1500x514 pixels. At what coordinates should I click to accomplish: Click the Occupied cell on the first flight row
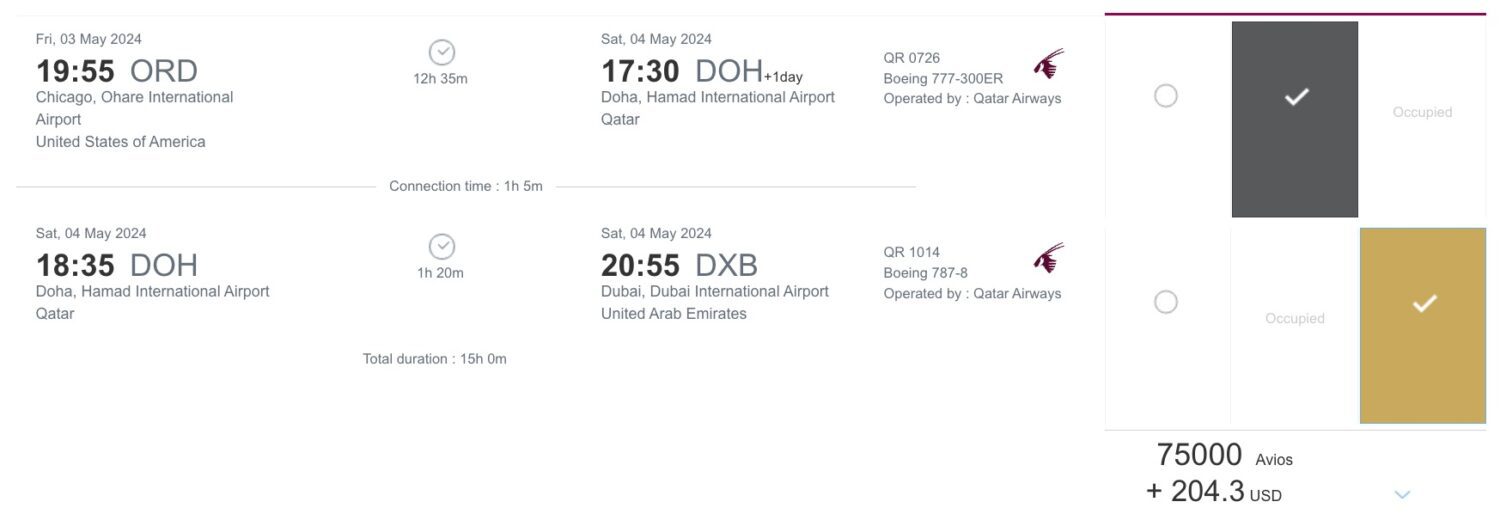(1422, 112)
